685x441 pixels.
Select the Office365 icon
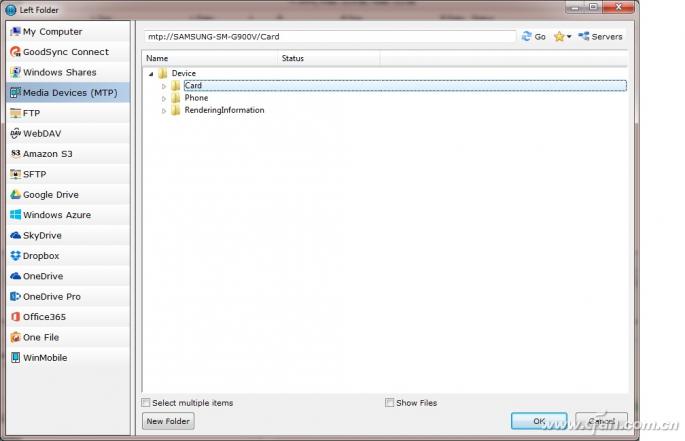[x=15, y=316]
